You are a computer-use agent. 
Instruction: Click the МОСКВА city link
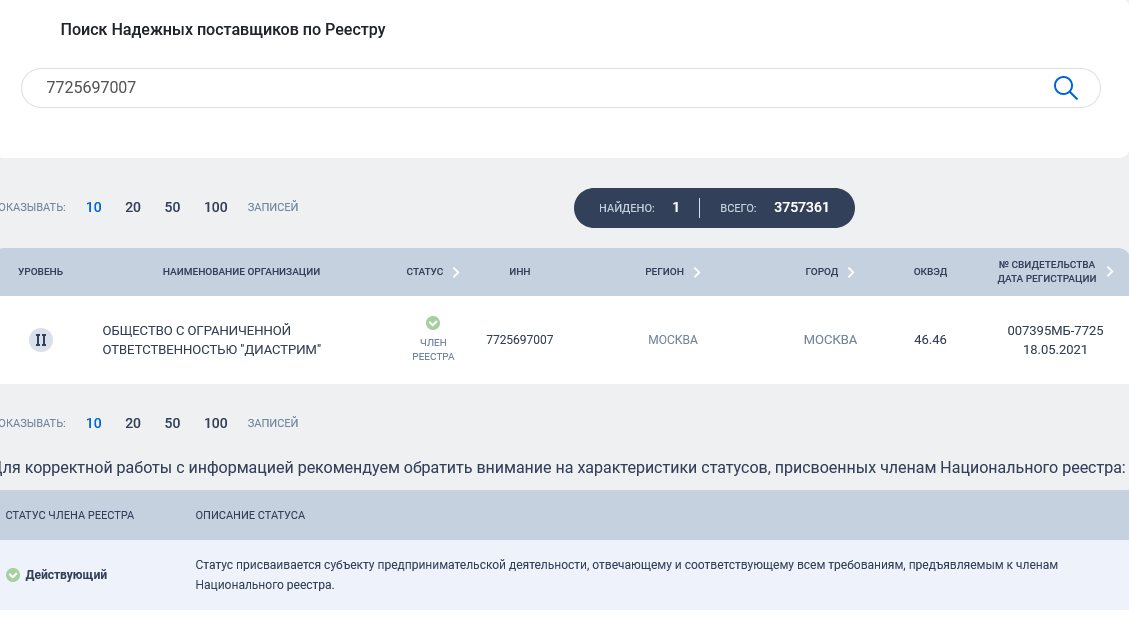click(830, 340)
